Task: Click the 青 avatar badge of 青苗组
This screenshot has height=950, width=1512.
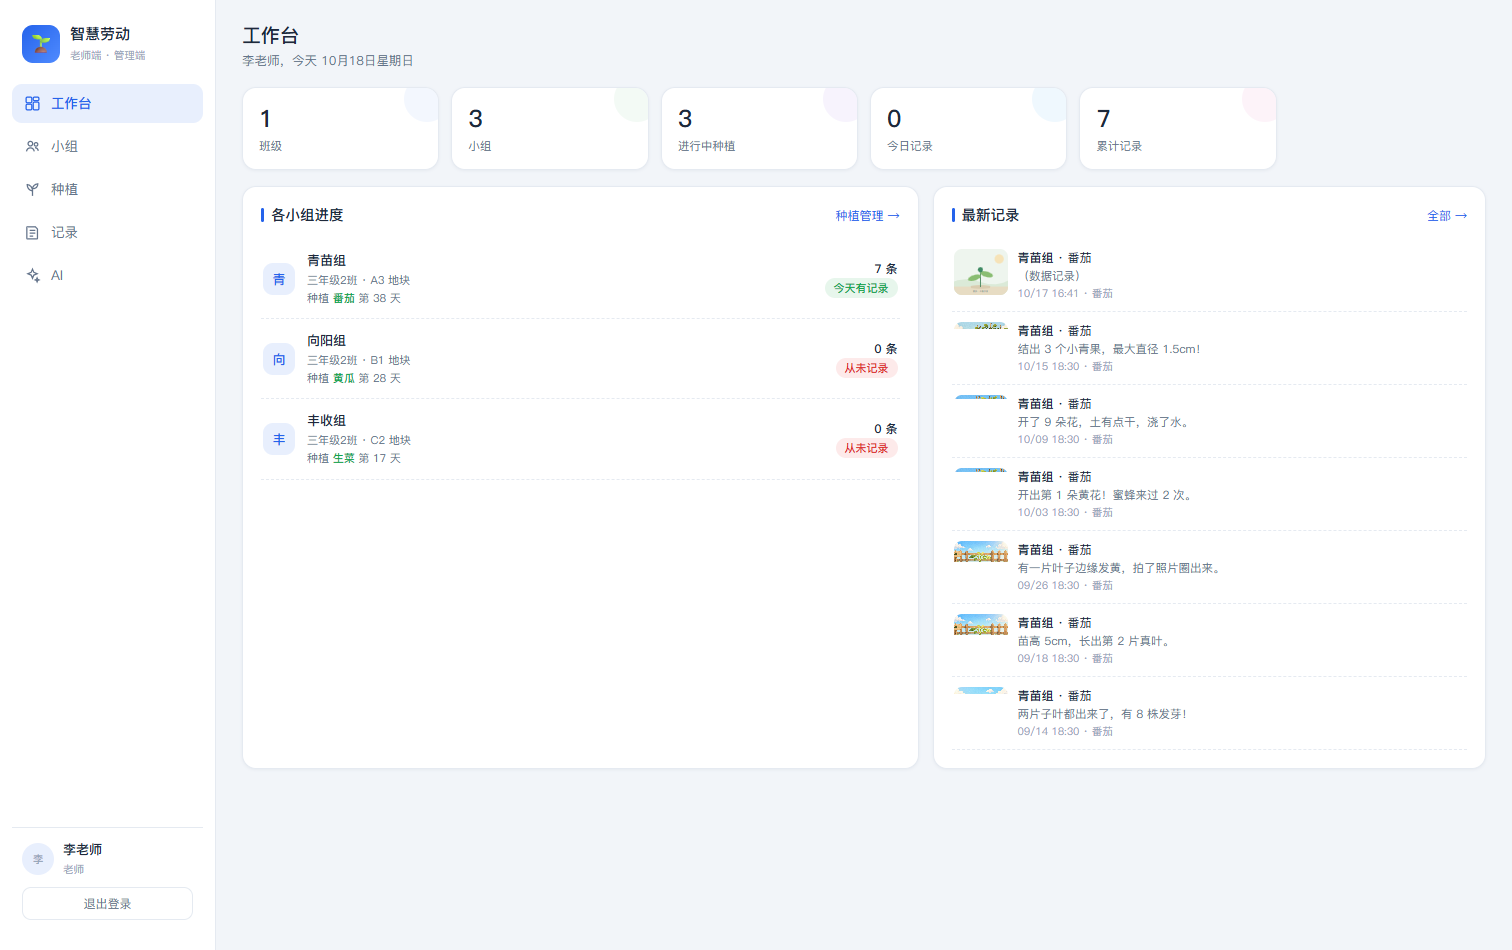Action: click(x=279, y=279)
